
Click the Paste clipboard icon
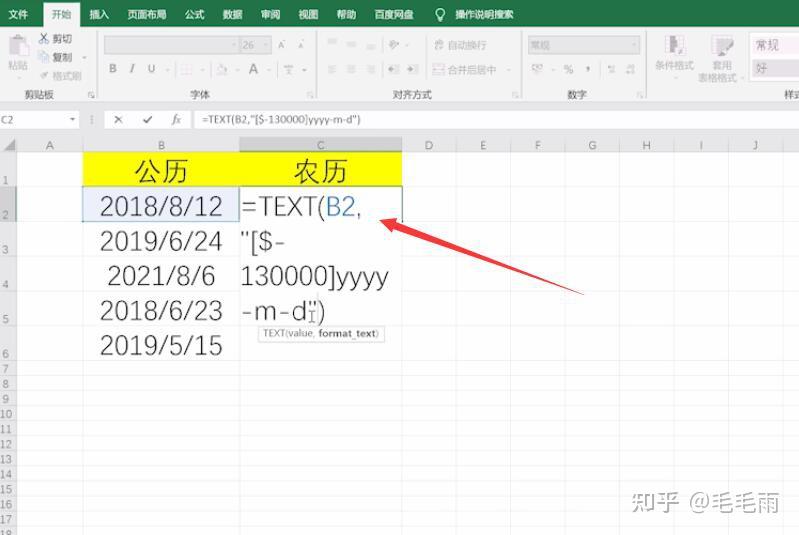[19, 46]
